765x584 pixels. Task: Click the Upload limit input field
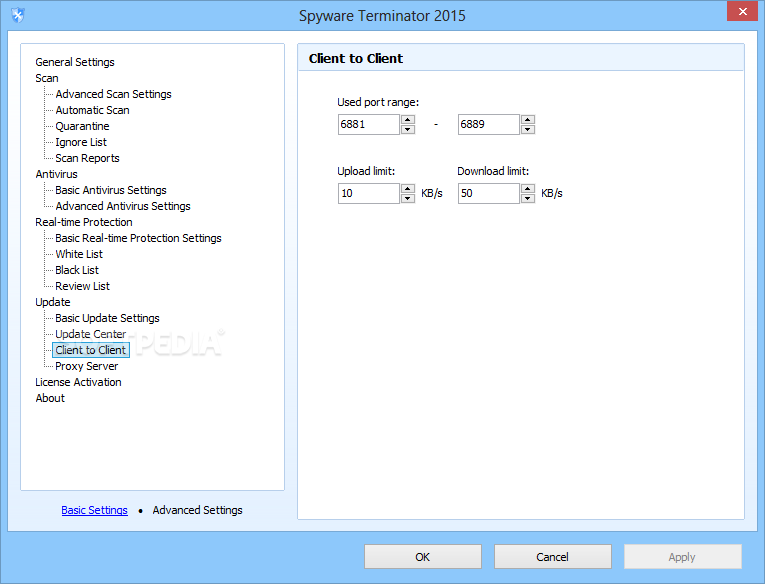tap(369, 193)
